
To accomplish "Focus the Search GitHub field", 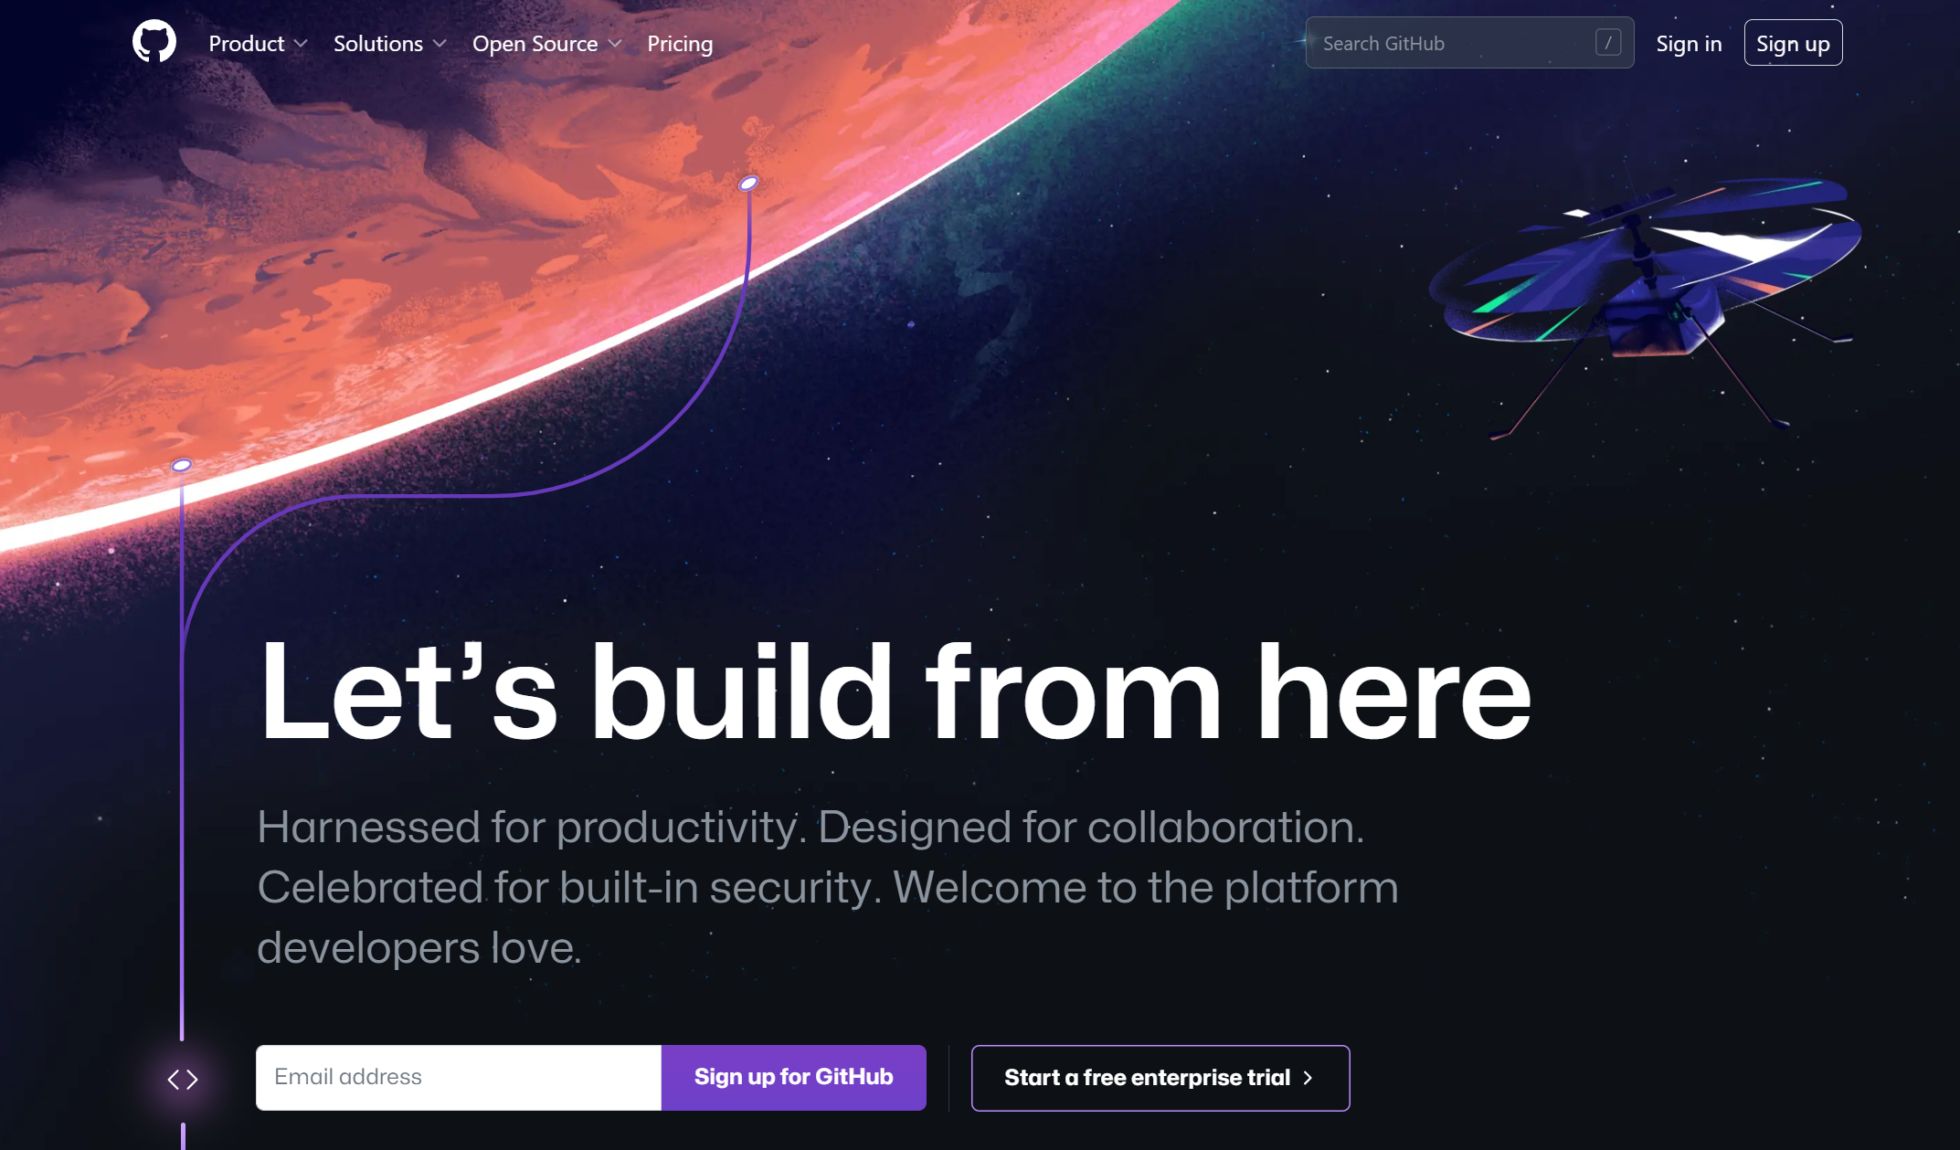I will 1469,43.
